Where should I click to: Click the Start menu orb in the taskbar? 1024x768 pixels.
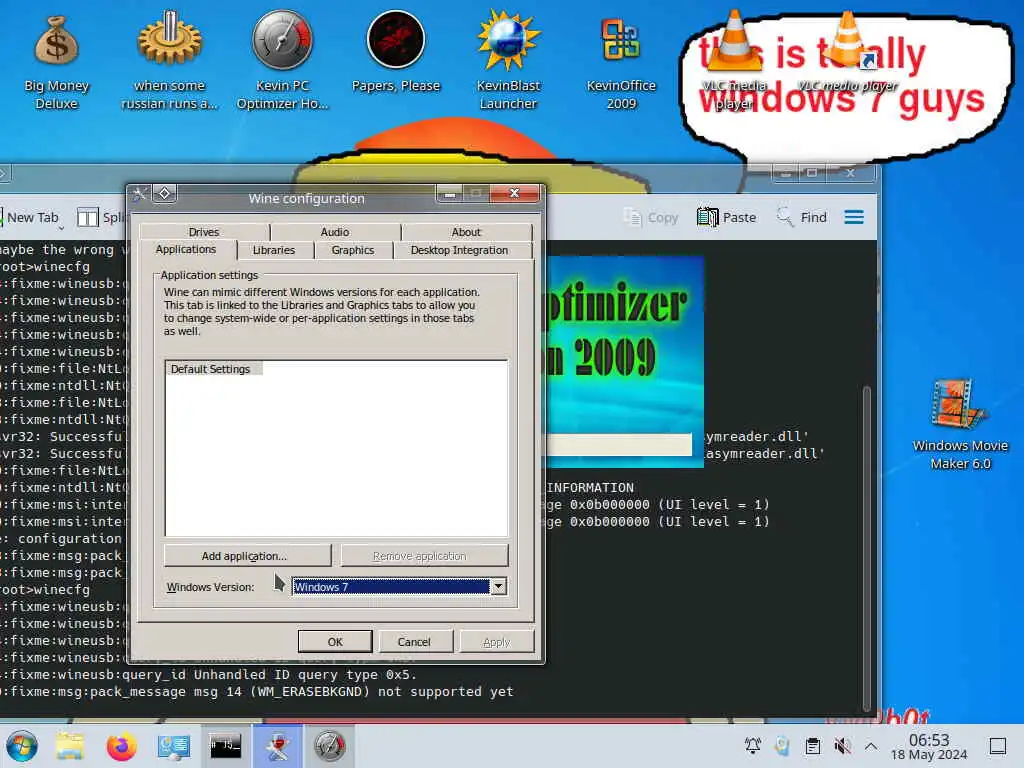[x=22, y=746]
